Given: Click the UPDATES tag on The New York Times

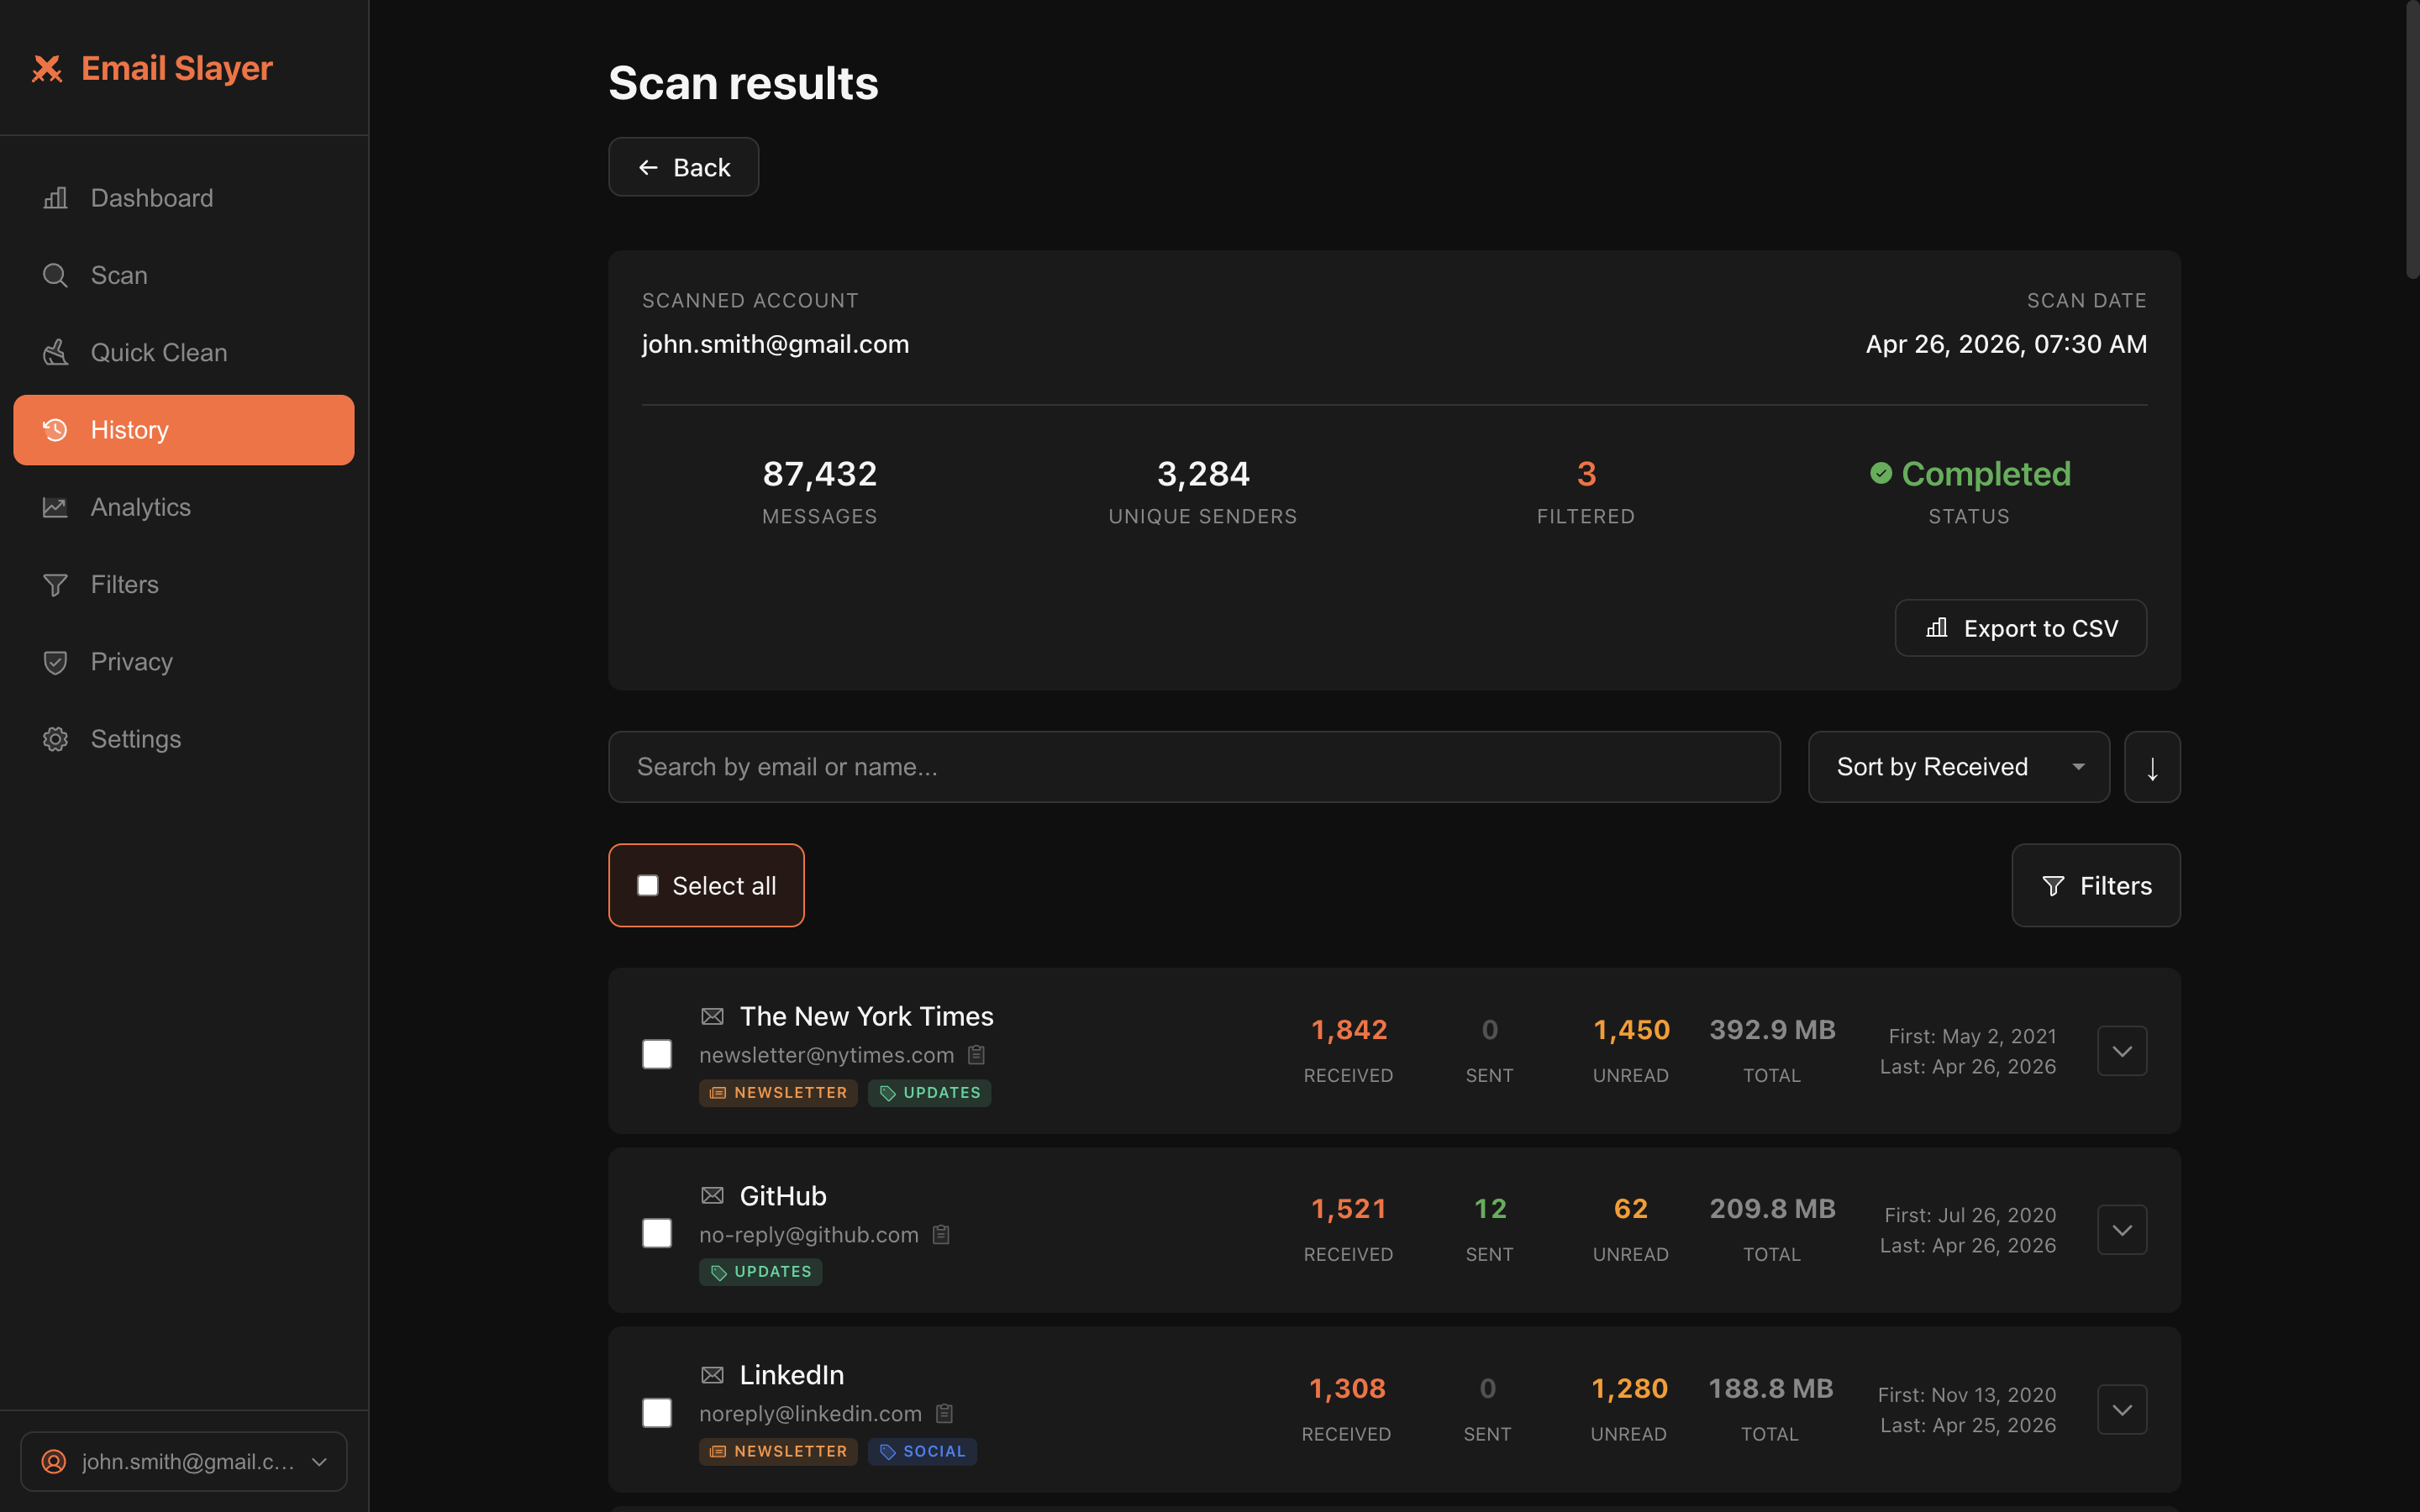Looking at the screenshot, I should pyautogui.click(x=929, y=1093).
